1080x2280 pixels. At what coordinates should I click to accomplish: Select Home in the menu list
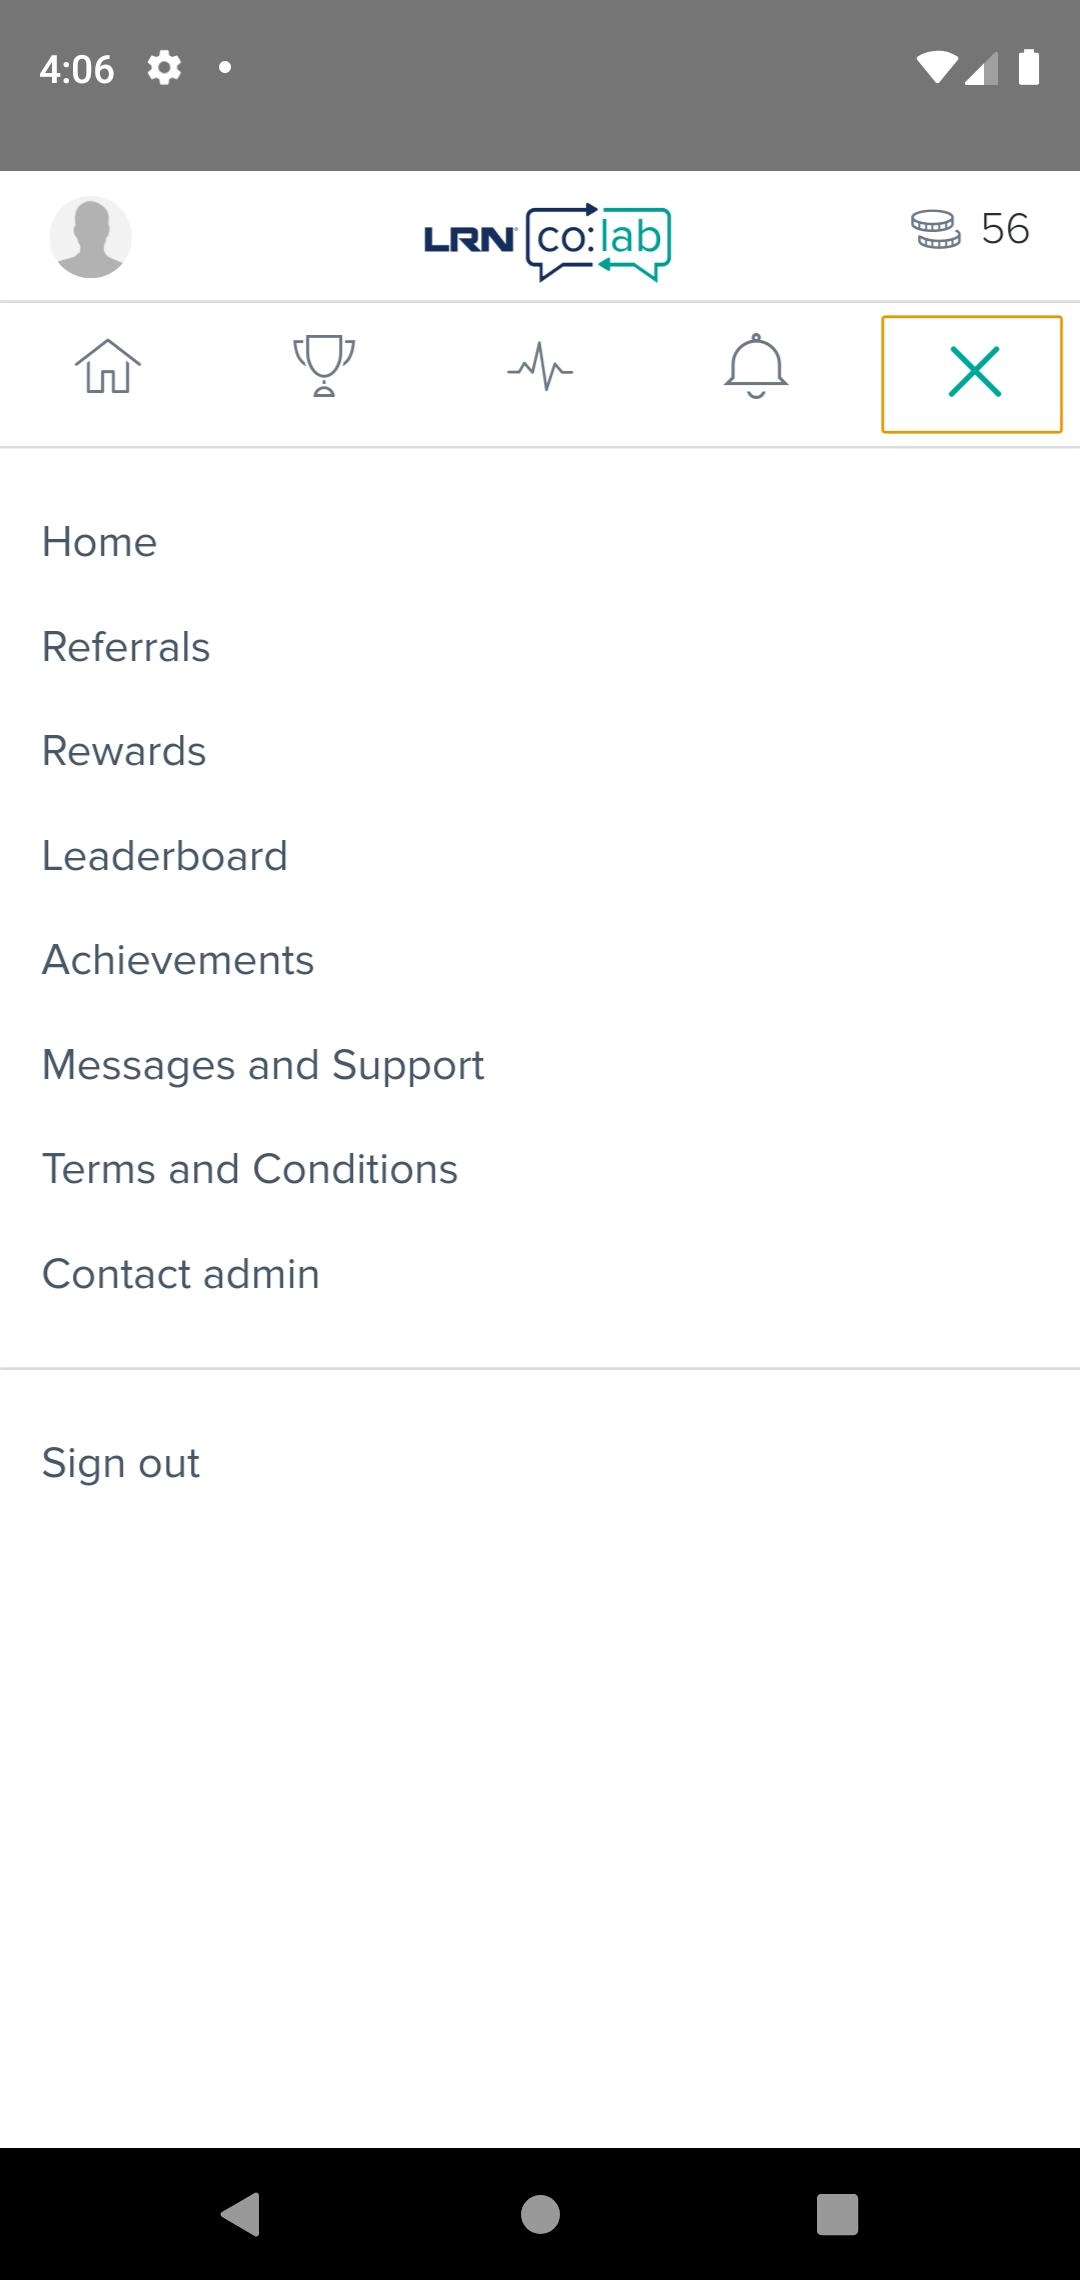pos(100,542)
